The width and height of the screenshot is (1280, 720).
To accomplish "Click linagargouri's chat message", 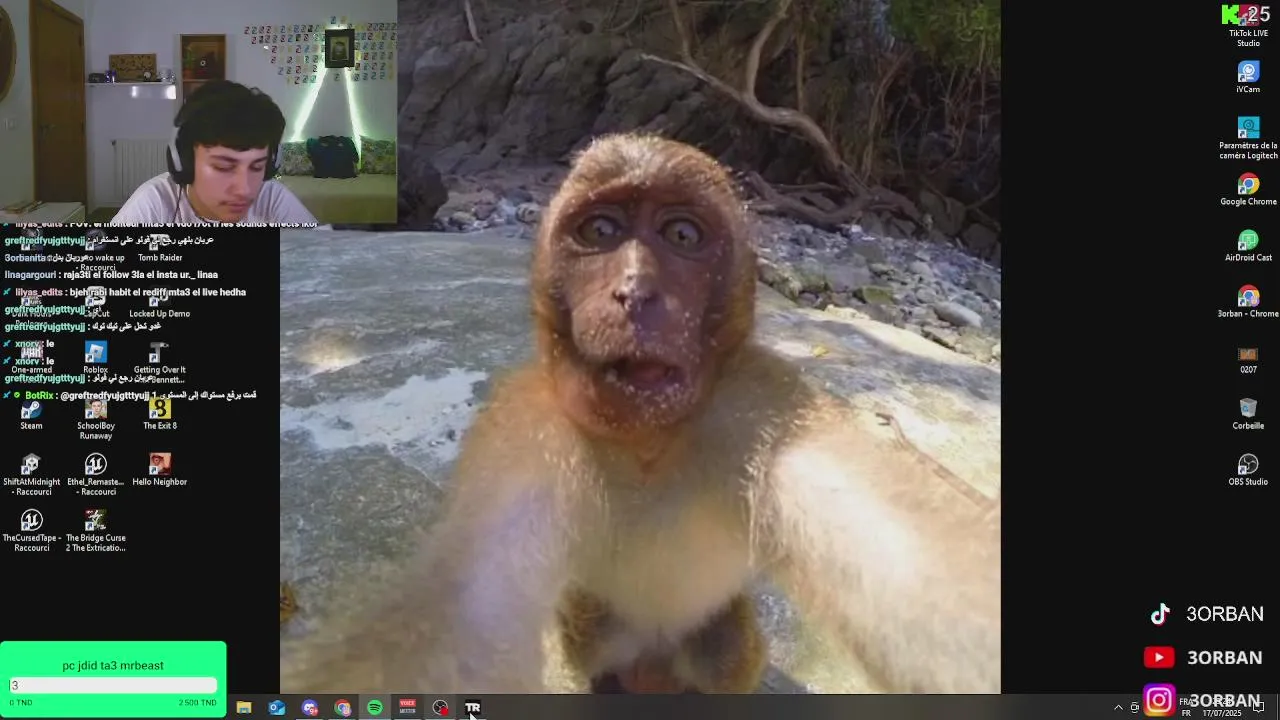I will [111, 275].
